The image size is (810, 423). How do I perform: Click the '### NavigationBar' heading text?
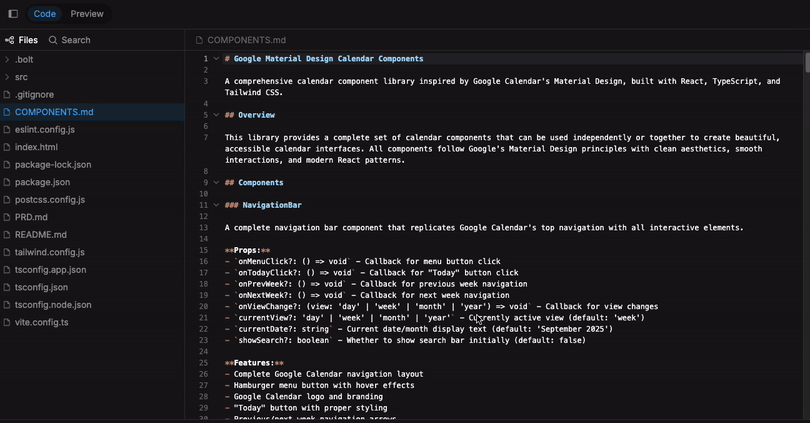pyautogui.click(x=263, y=205)
